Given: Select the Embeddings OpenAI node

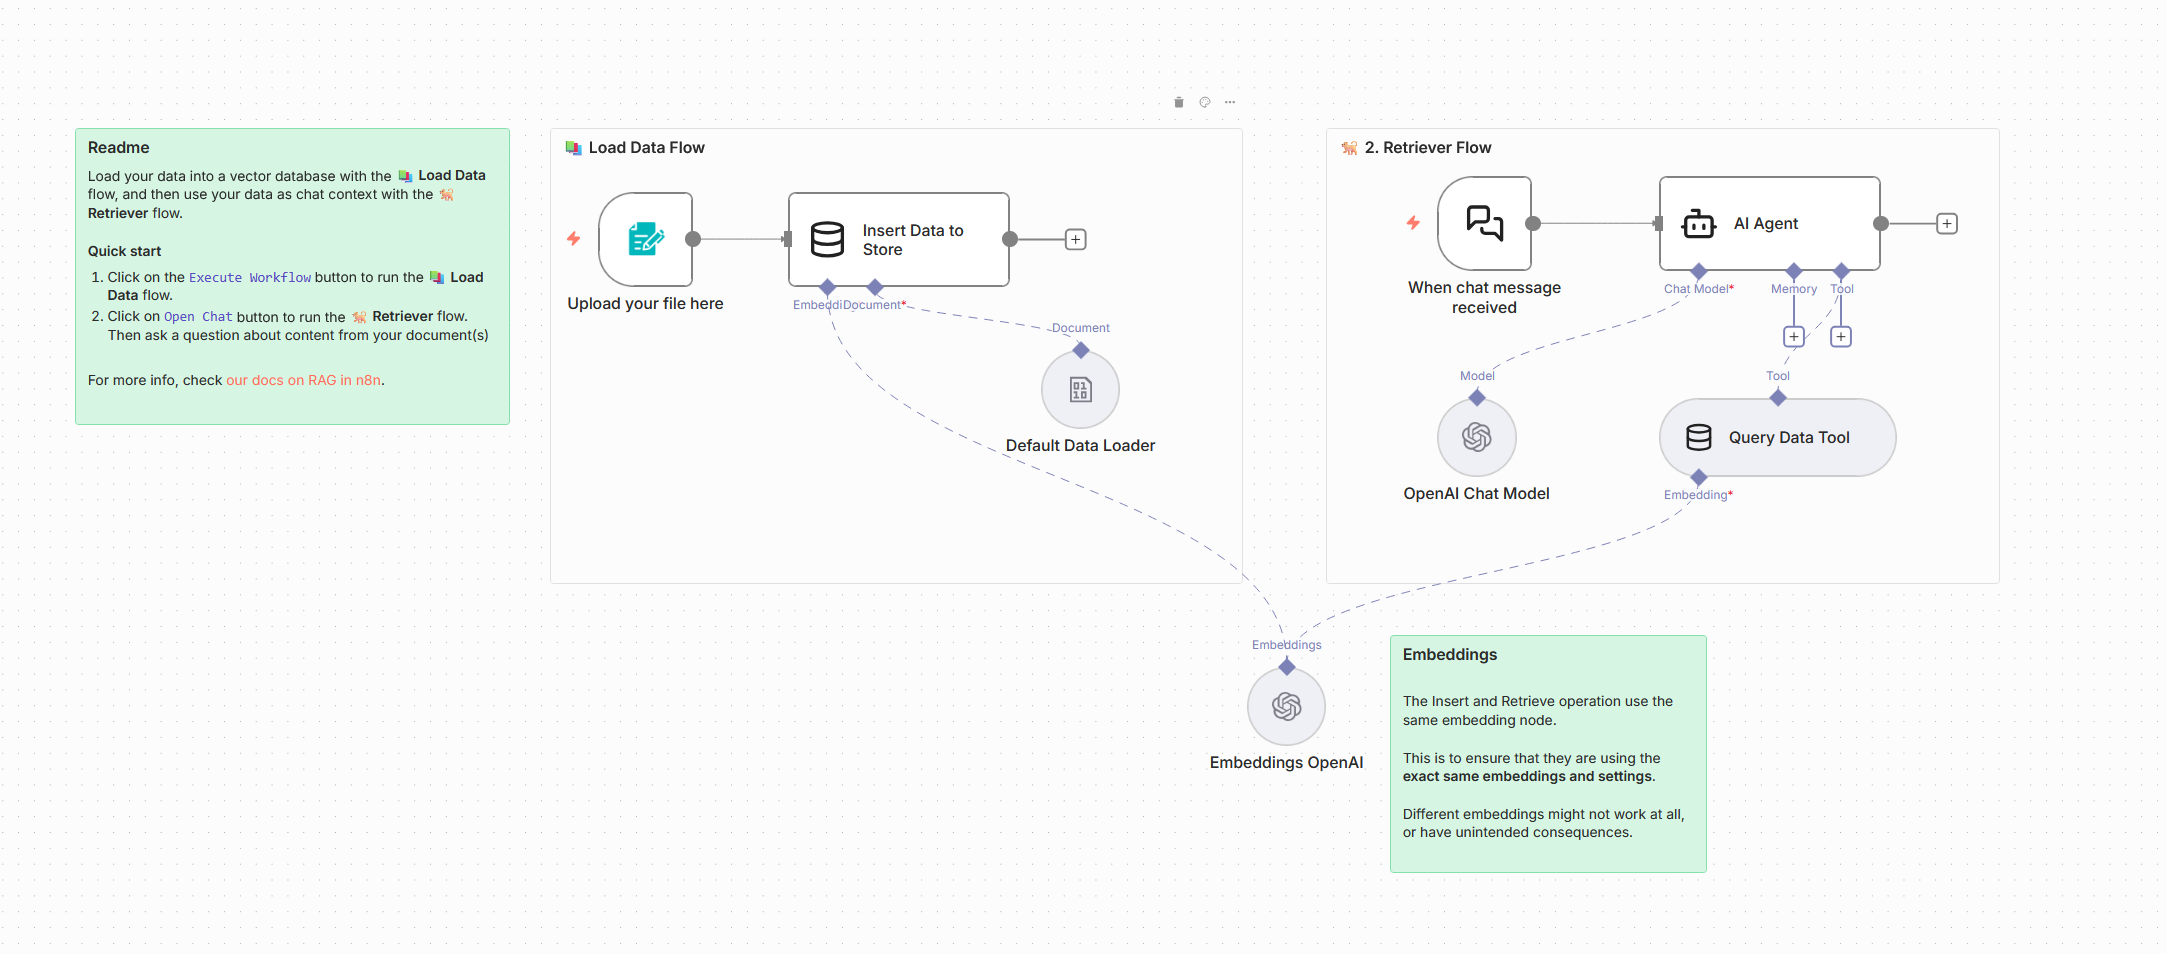Looking at the screenshot, I should tap(1286, 707).
